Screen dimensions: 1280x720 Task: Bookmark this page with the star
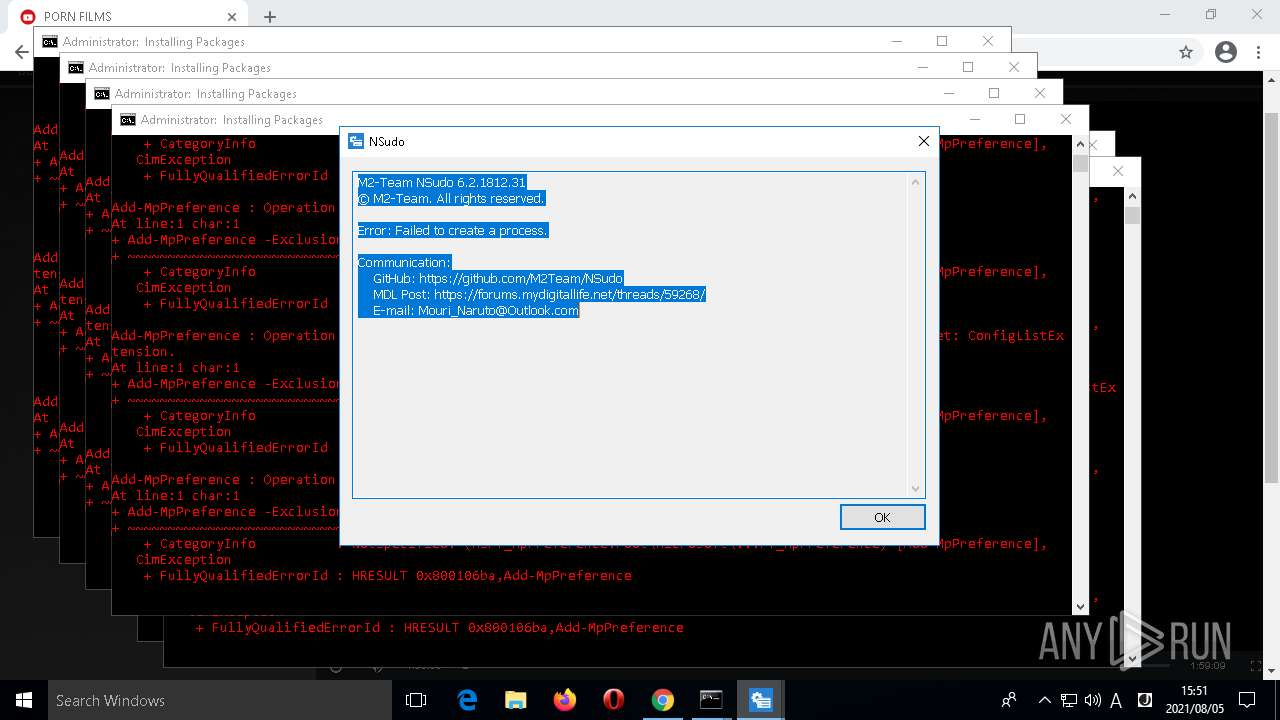1186,52
